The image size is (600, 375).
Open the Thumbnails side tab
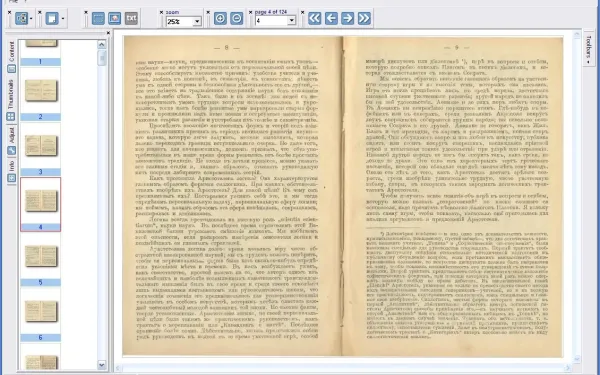pyautogui.click(x=11, y=99)
